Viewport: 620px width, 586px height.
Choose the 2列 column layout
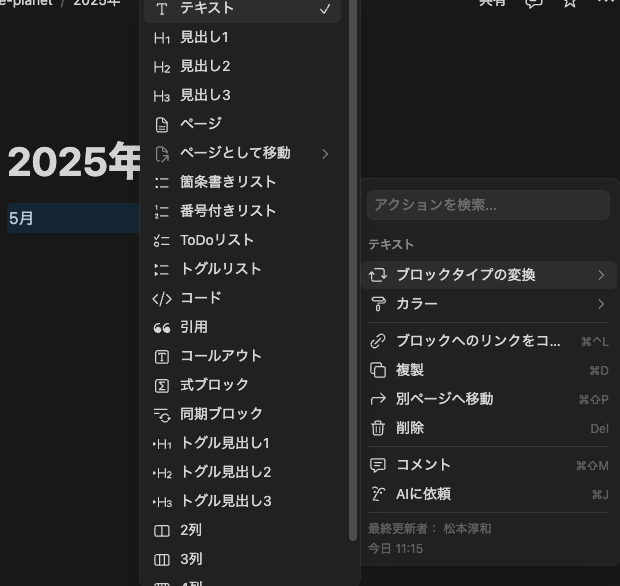pyautogui.click(x=191, y=530)
